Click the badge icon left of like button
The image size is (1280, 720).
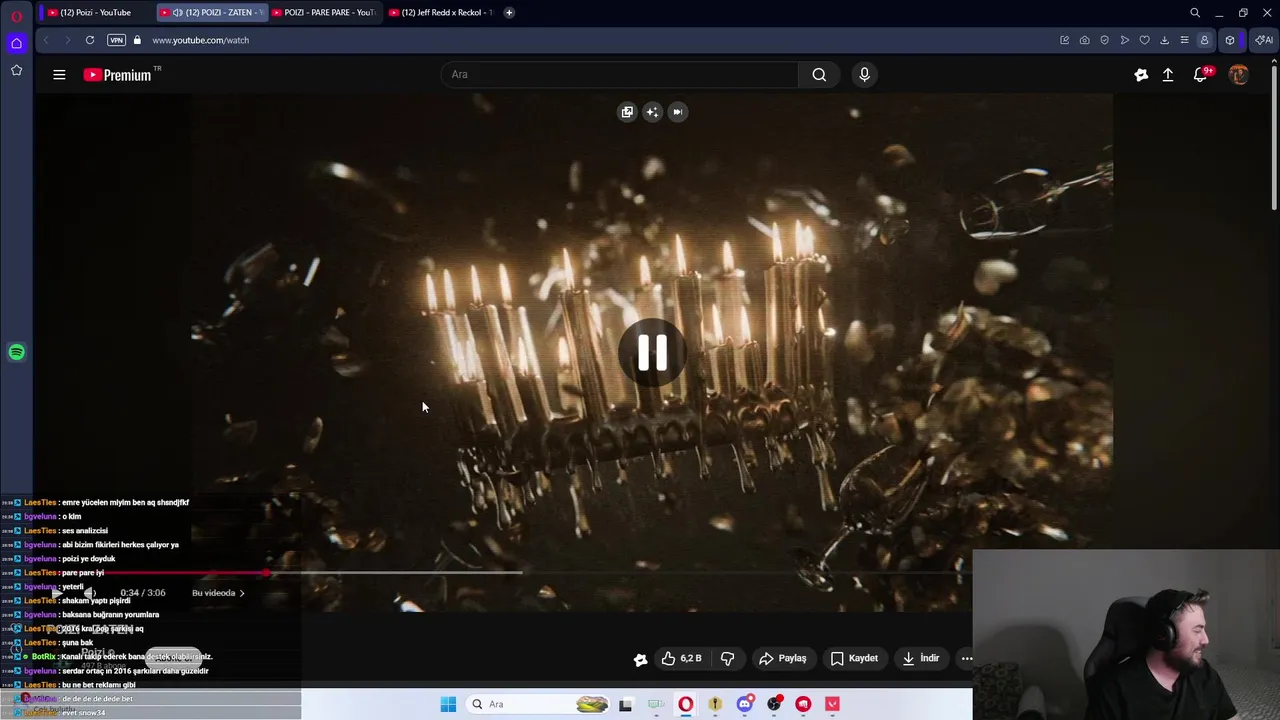click(x=640, y=659)
